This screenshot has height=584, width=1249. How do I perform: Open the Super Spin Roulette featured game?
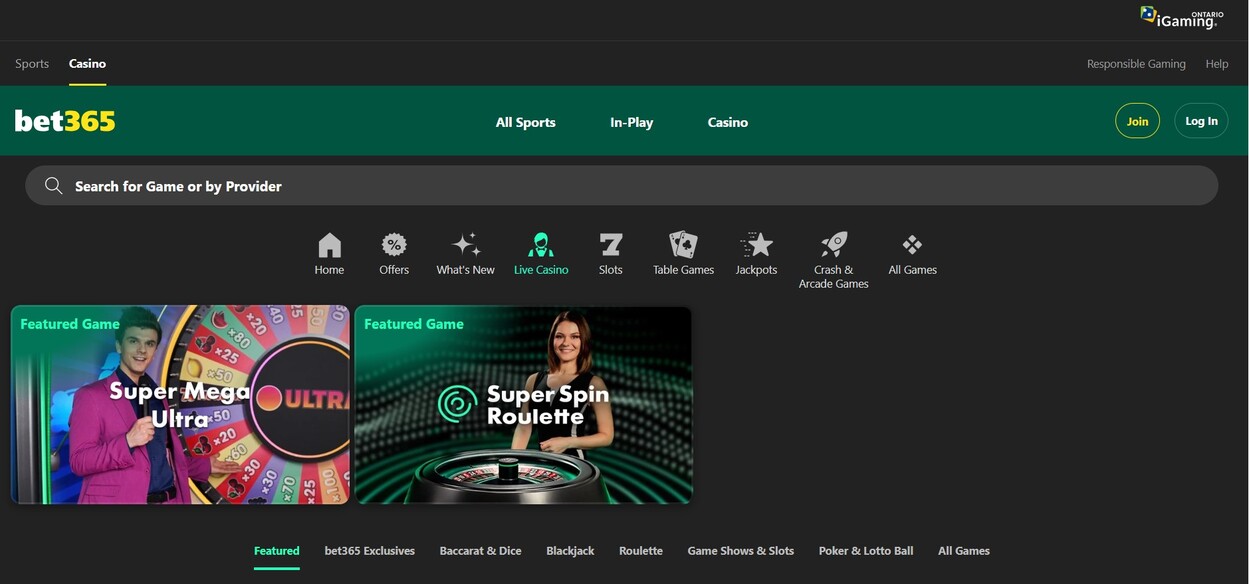click(523, 405)
